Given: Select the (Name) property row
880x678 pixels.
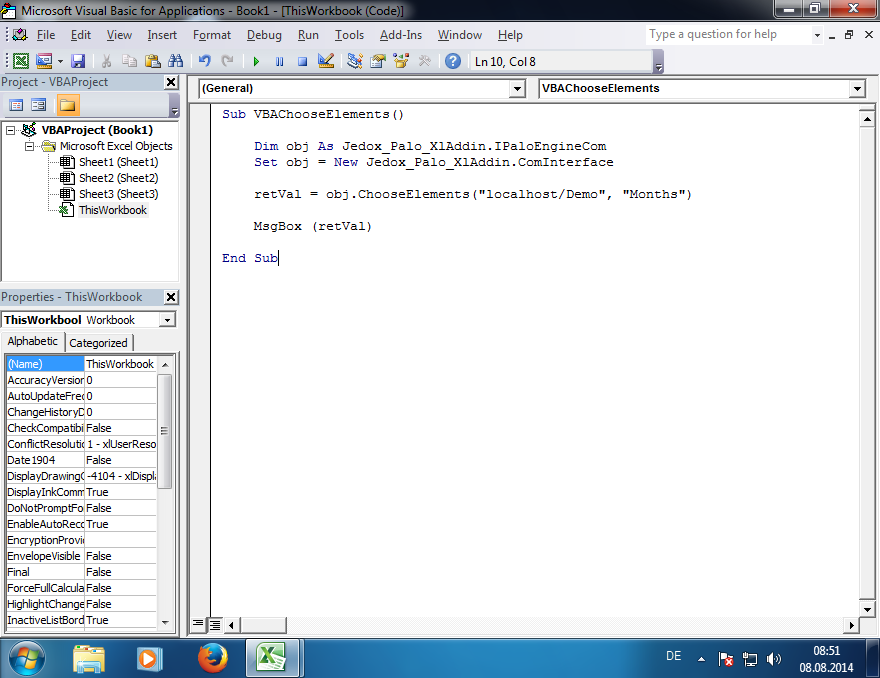Looking at the screenshot, I should (81, 364).
